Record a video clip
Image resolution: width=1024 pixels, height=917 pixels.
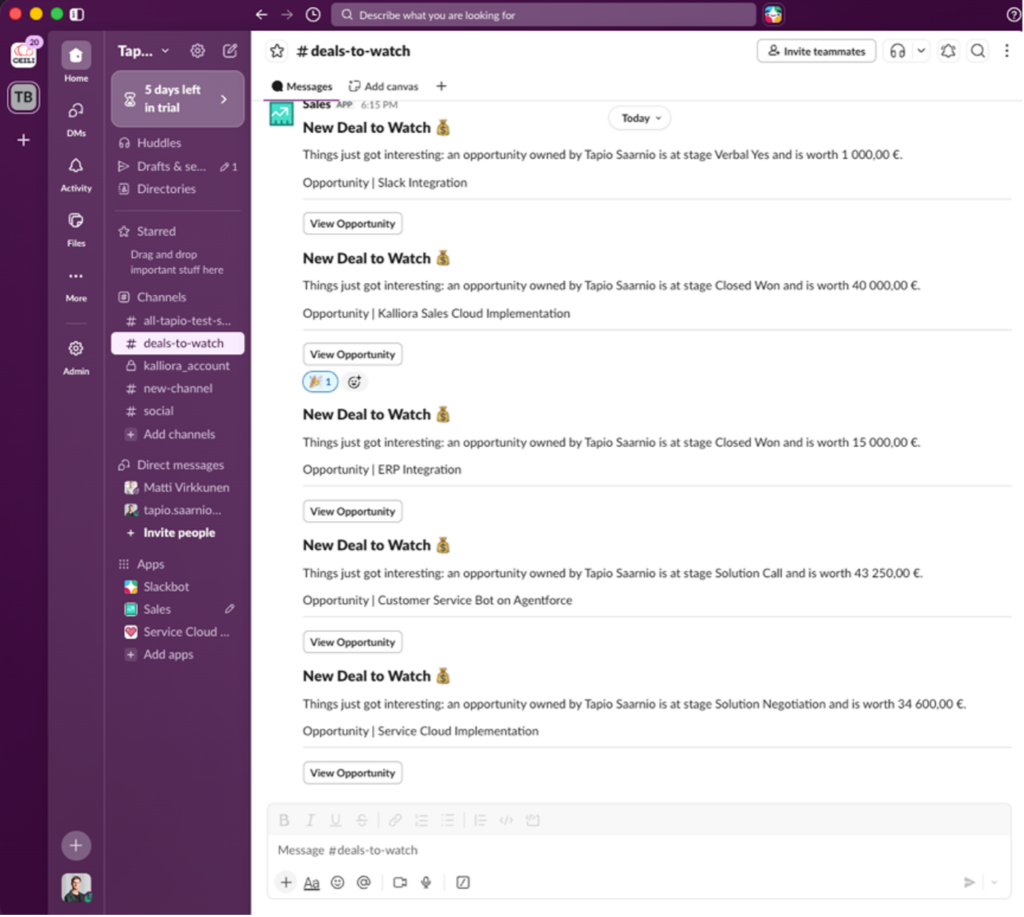[x=400, y=883]
